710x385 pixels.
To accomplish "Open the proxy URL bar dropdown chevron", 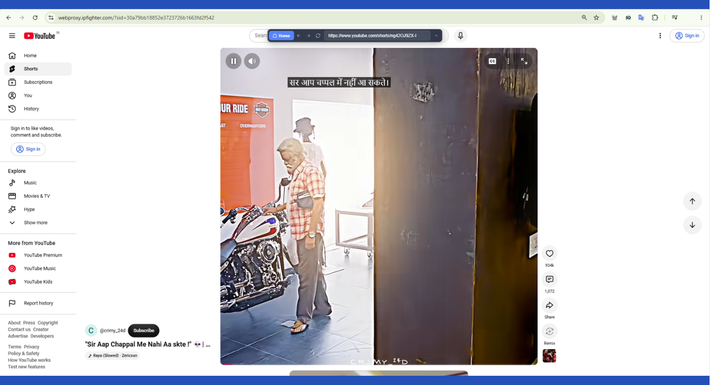I will click(436, 36).
